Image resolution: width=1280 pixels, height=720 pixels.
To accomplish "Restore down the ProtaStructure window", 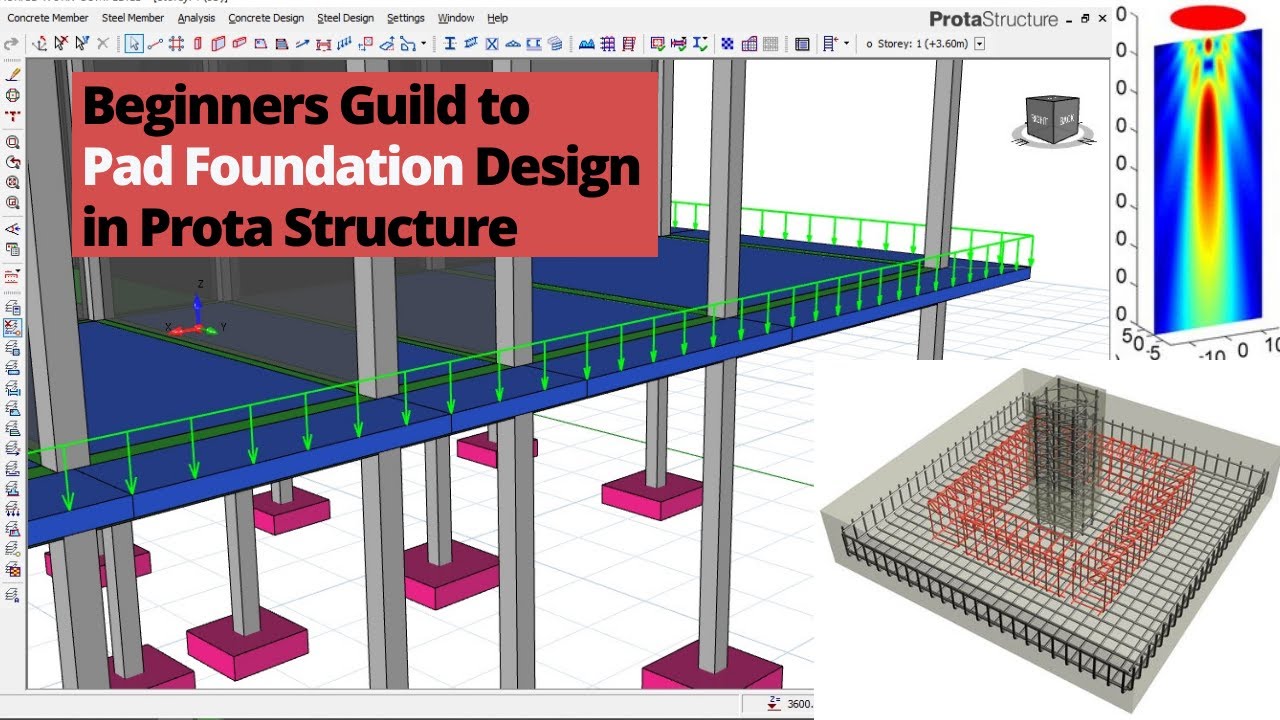I will coord(1085,18).
